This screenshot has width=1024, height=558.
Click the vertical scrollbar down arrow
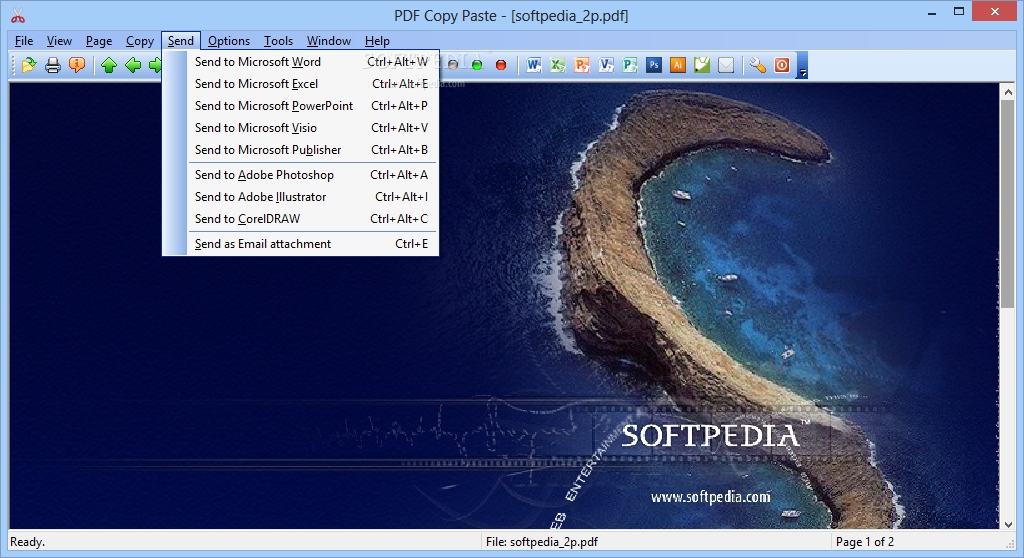click(x=1008, y=523)
